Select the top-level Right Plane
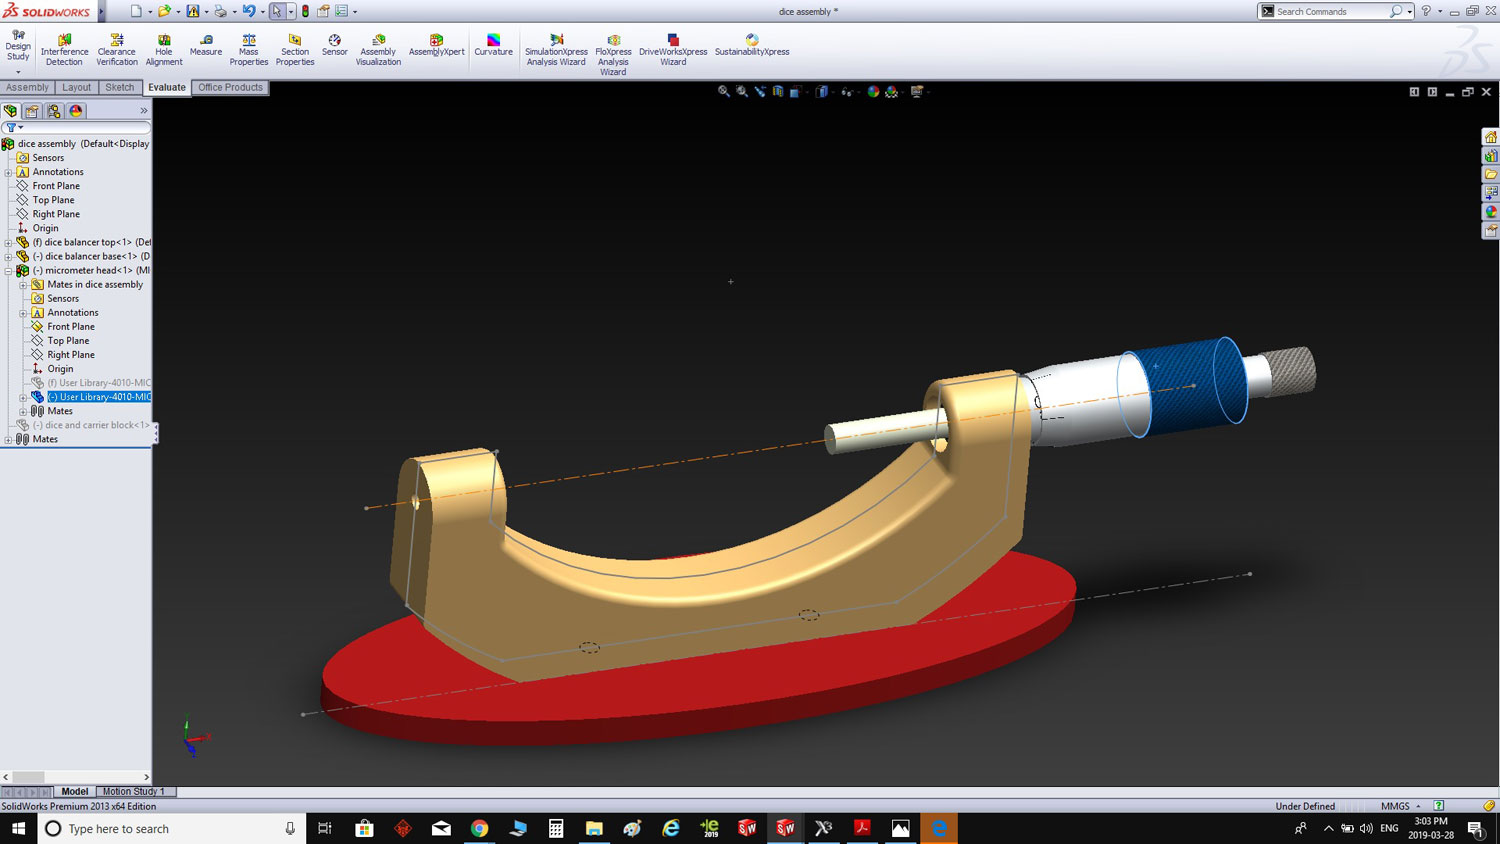The height and width of the screenshot is (844, 1500). pyautogui.click(x=56, y=214)
